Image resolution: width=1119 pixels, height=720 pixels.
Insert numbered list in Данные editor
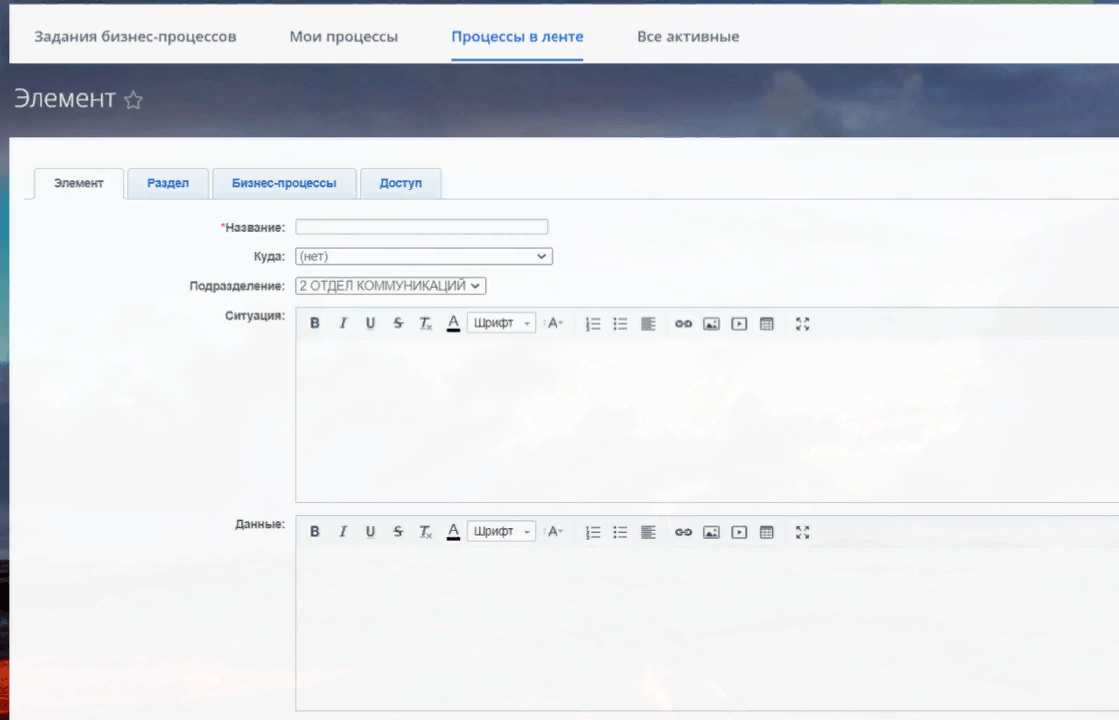point(592,532)
